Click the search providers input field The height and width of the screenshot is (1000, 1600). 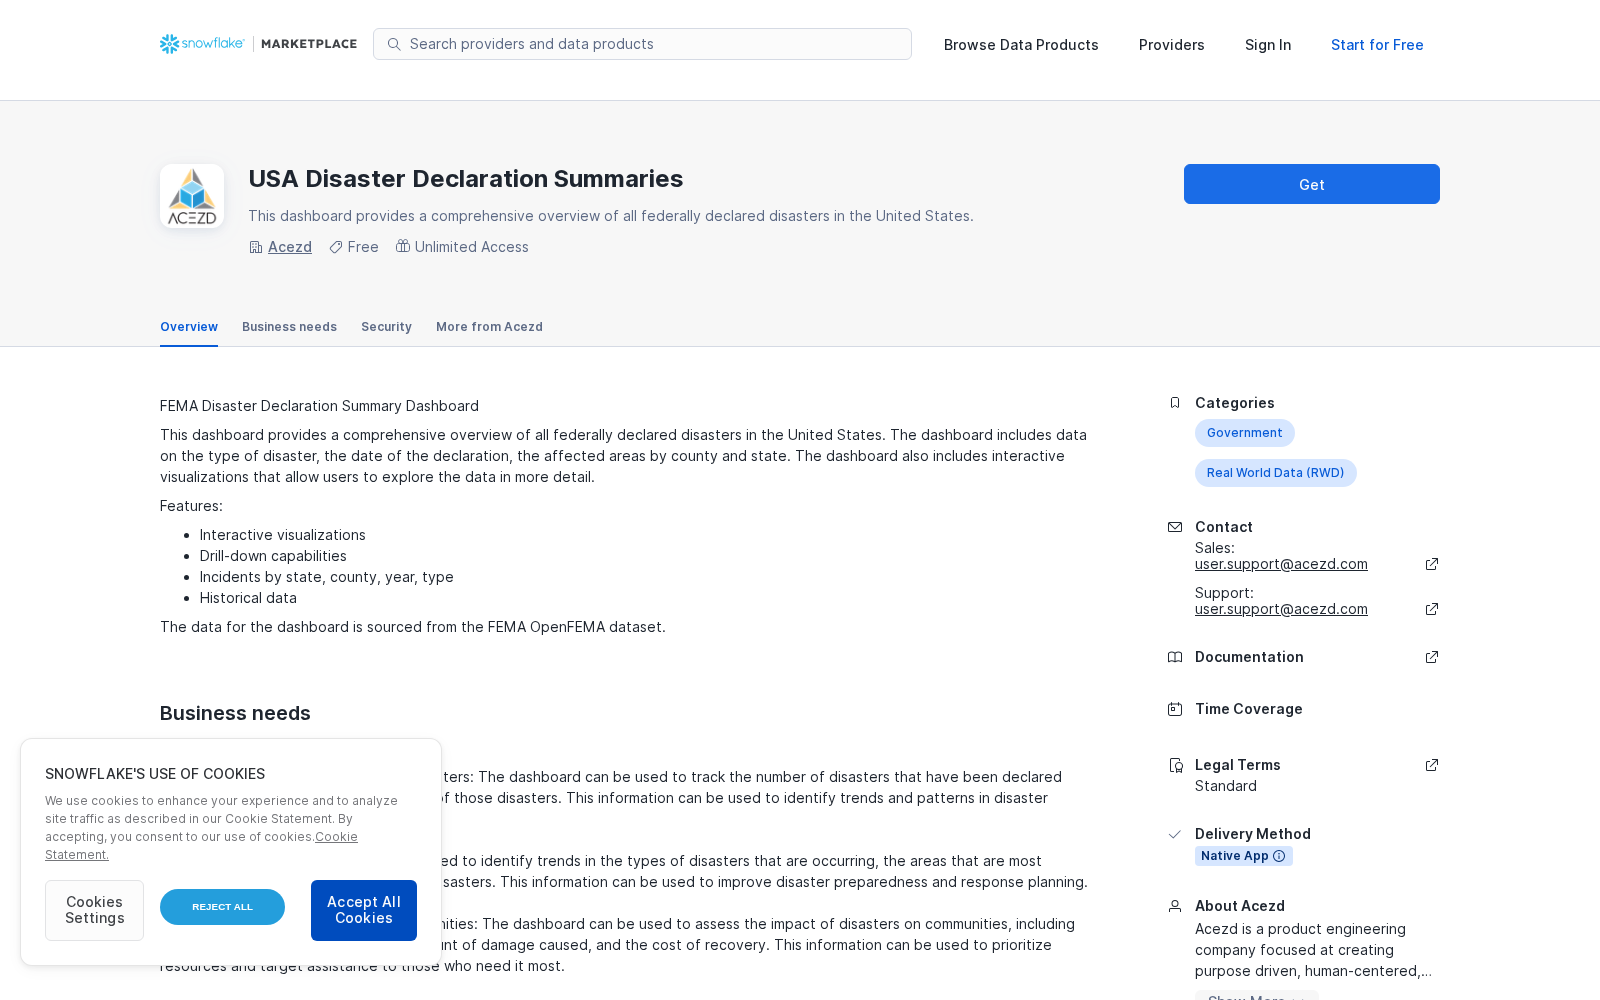(x=642, y=44)
